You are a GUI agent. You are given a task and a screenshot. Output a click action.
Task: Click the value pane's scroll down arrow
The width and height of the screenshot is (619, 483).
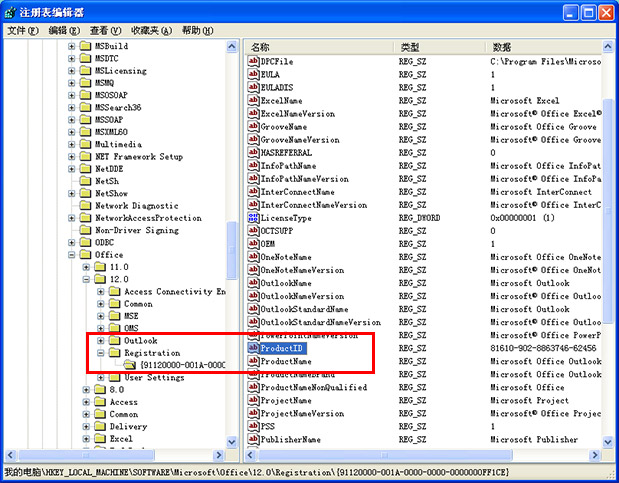(608, 442)
